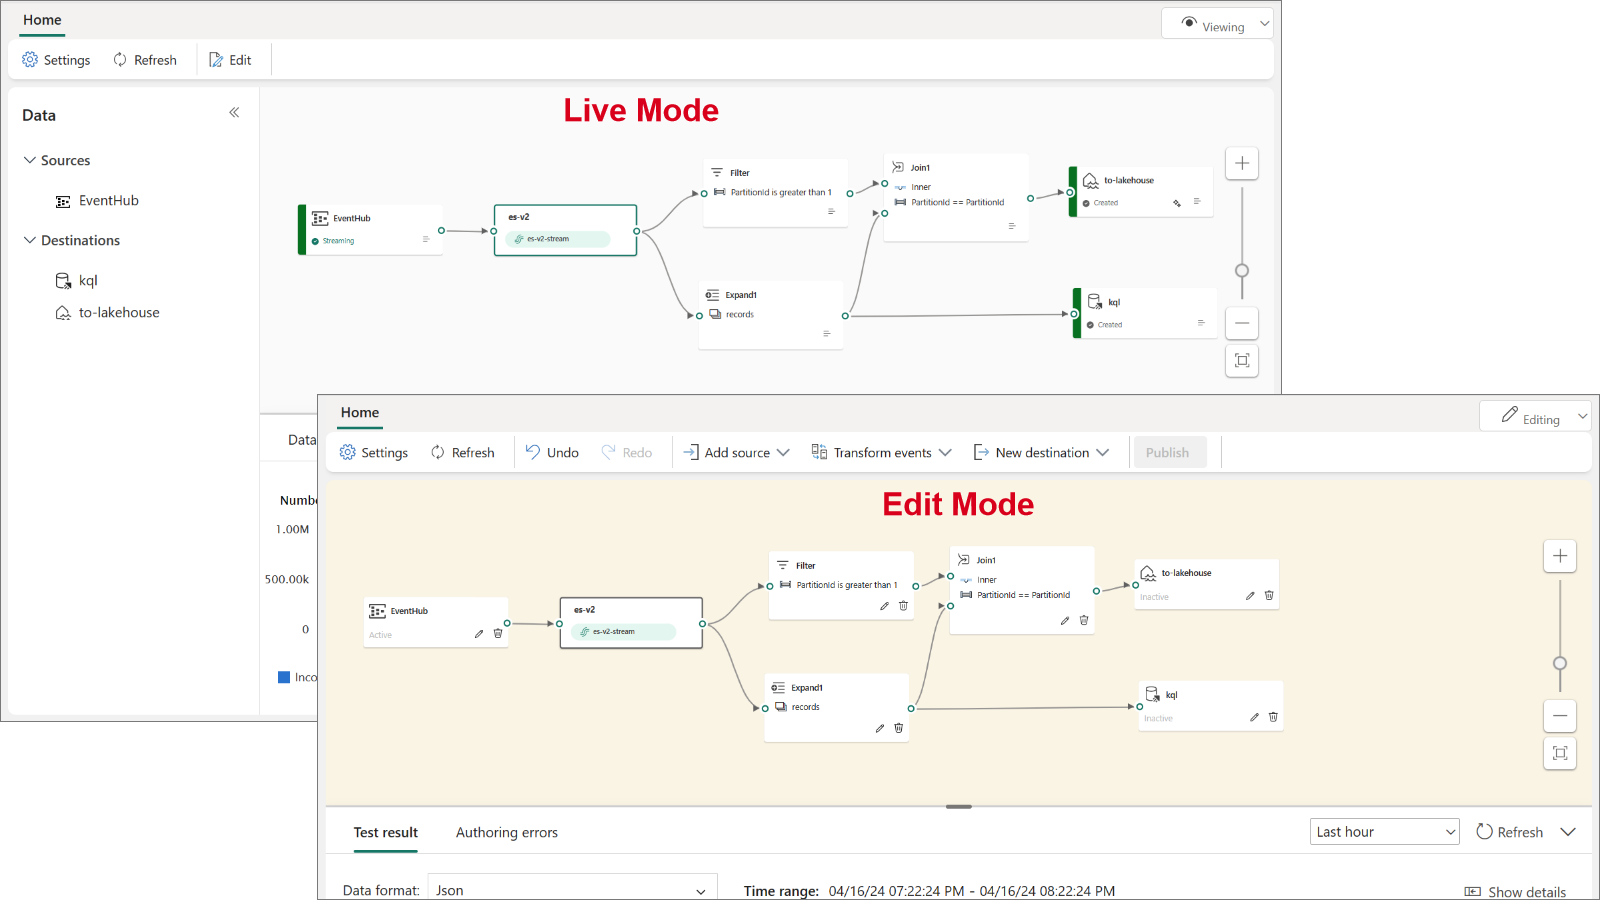
Task: Delete the EventHub node in Edit Mode
Action: 498,634
